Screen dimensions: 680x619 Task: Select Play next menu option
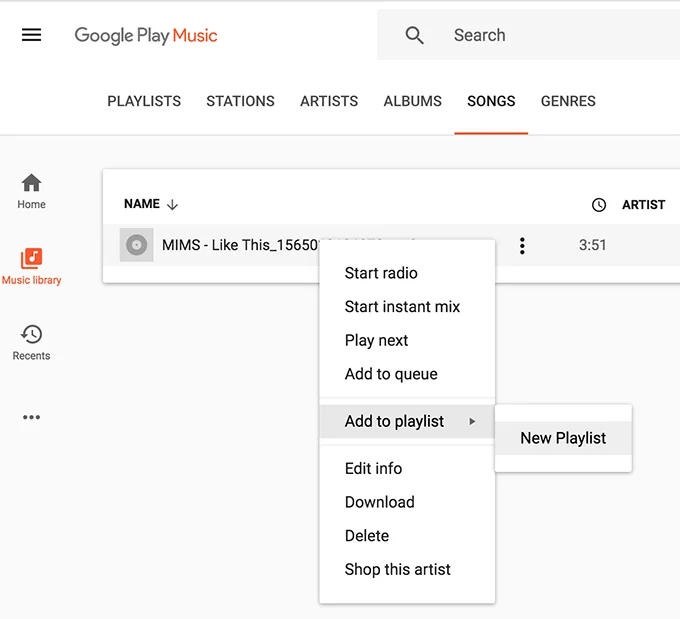click(407, 340)
